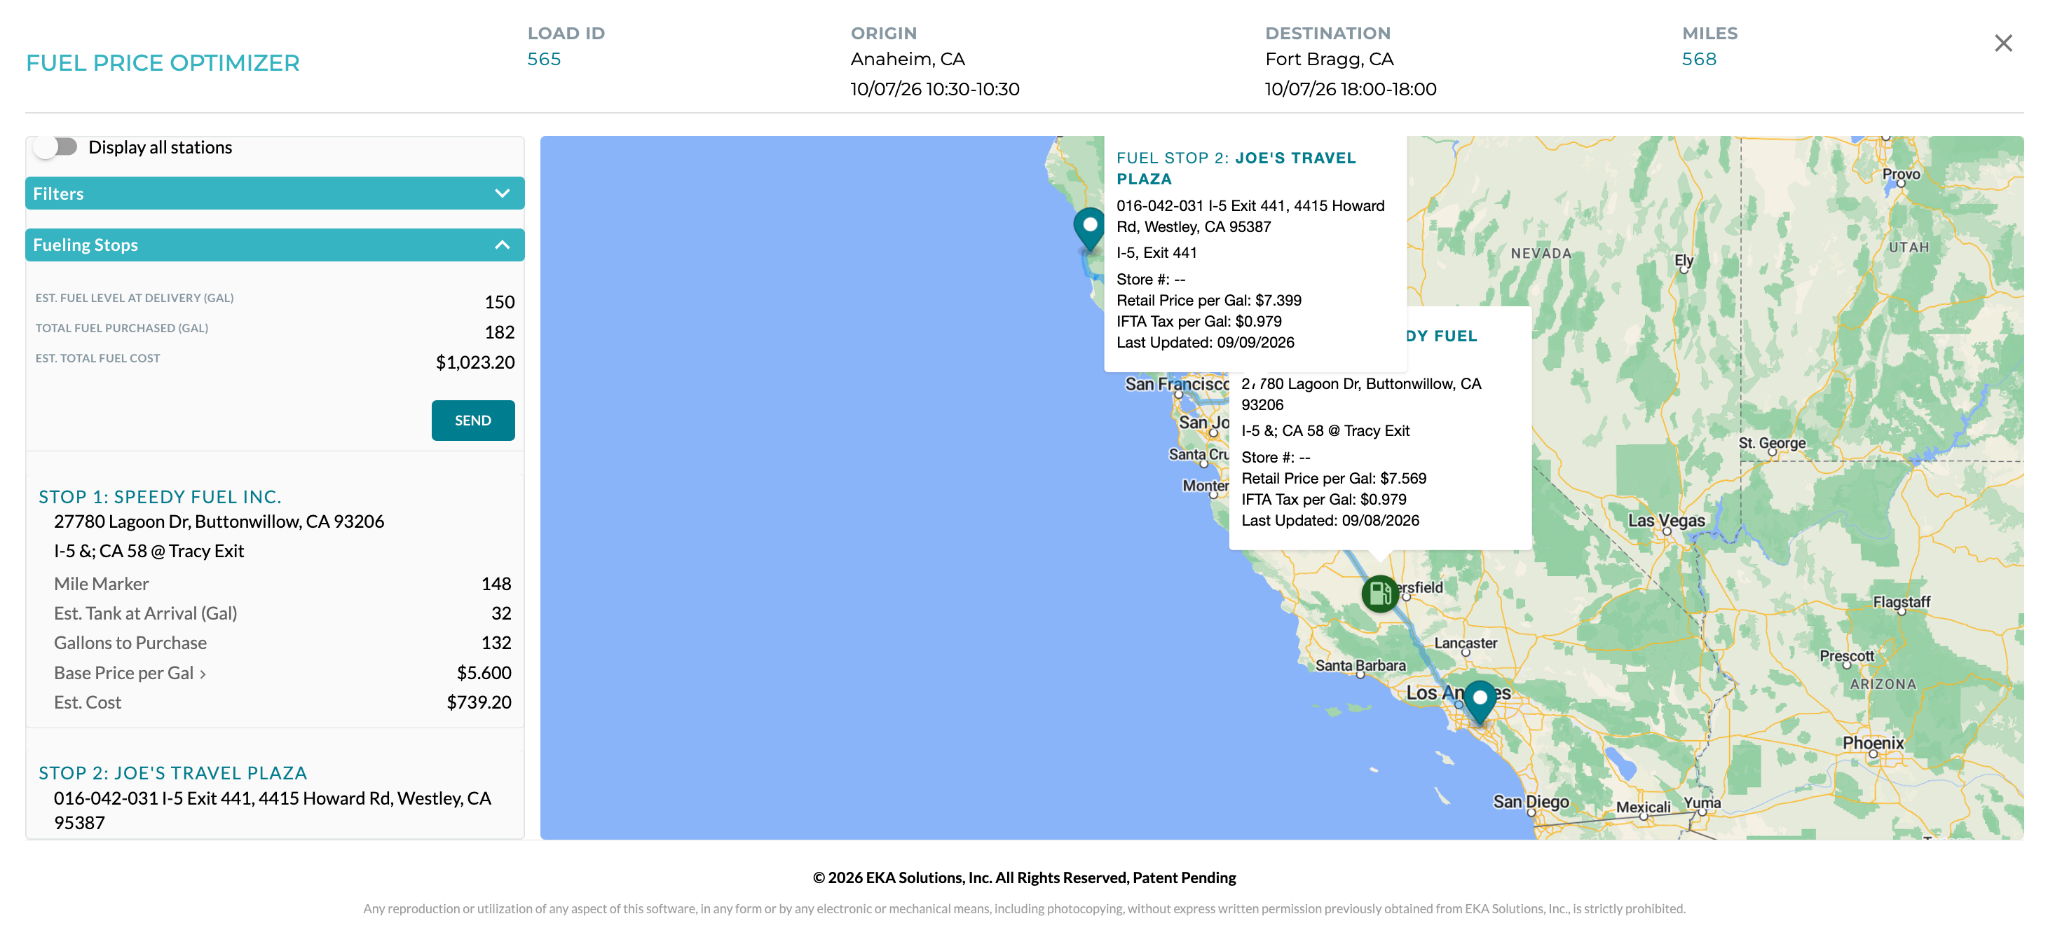Click Last Updated: 09/09/2026 in popup

click(1205, 342)
